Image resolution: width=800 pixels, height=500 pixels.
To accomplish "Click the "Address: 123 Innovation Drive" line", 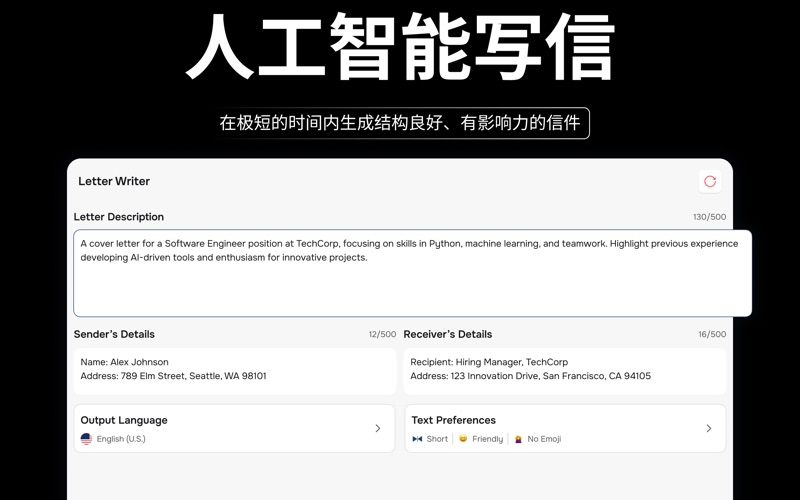I will click(531, 376).
